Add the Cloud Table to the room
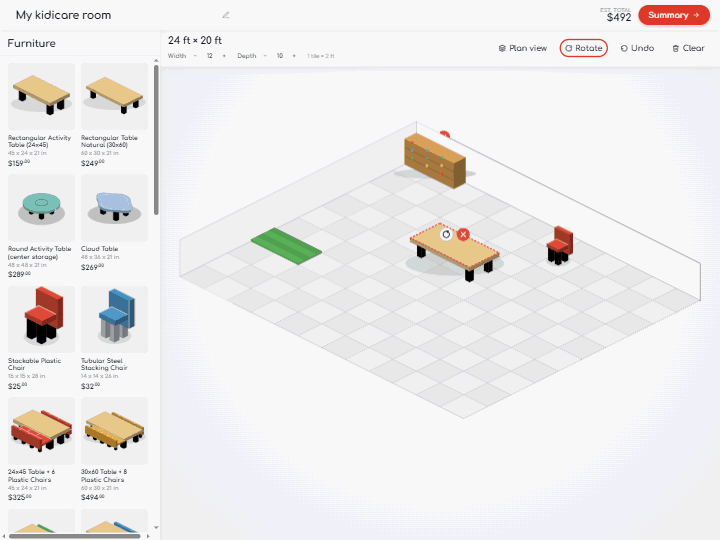Image resolution: width=720 pixels, height=540 pixels. coord(114,208)
